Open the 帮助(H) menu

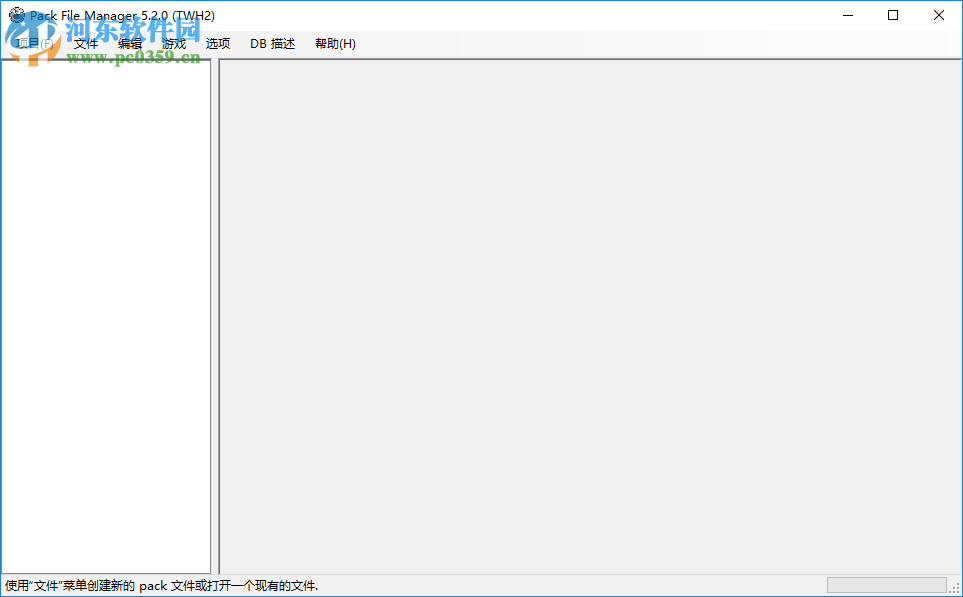point(334,43)
